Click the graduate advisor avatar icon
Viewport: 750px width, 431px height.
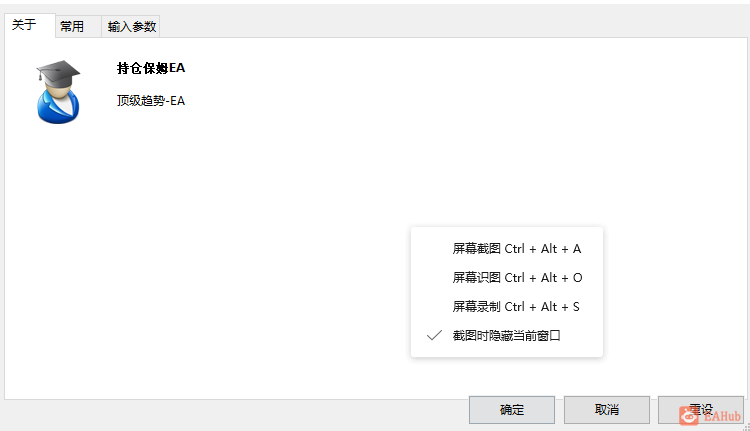[x=58, y=92]
